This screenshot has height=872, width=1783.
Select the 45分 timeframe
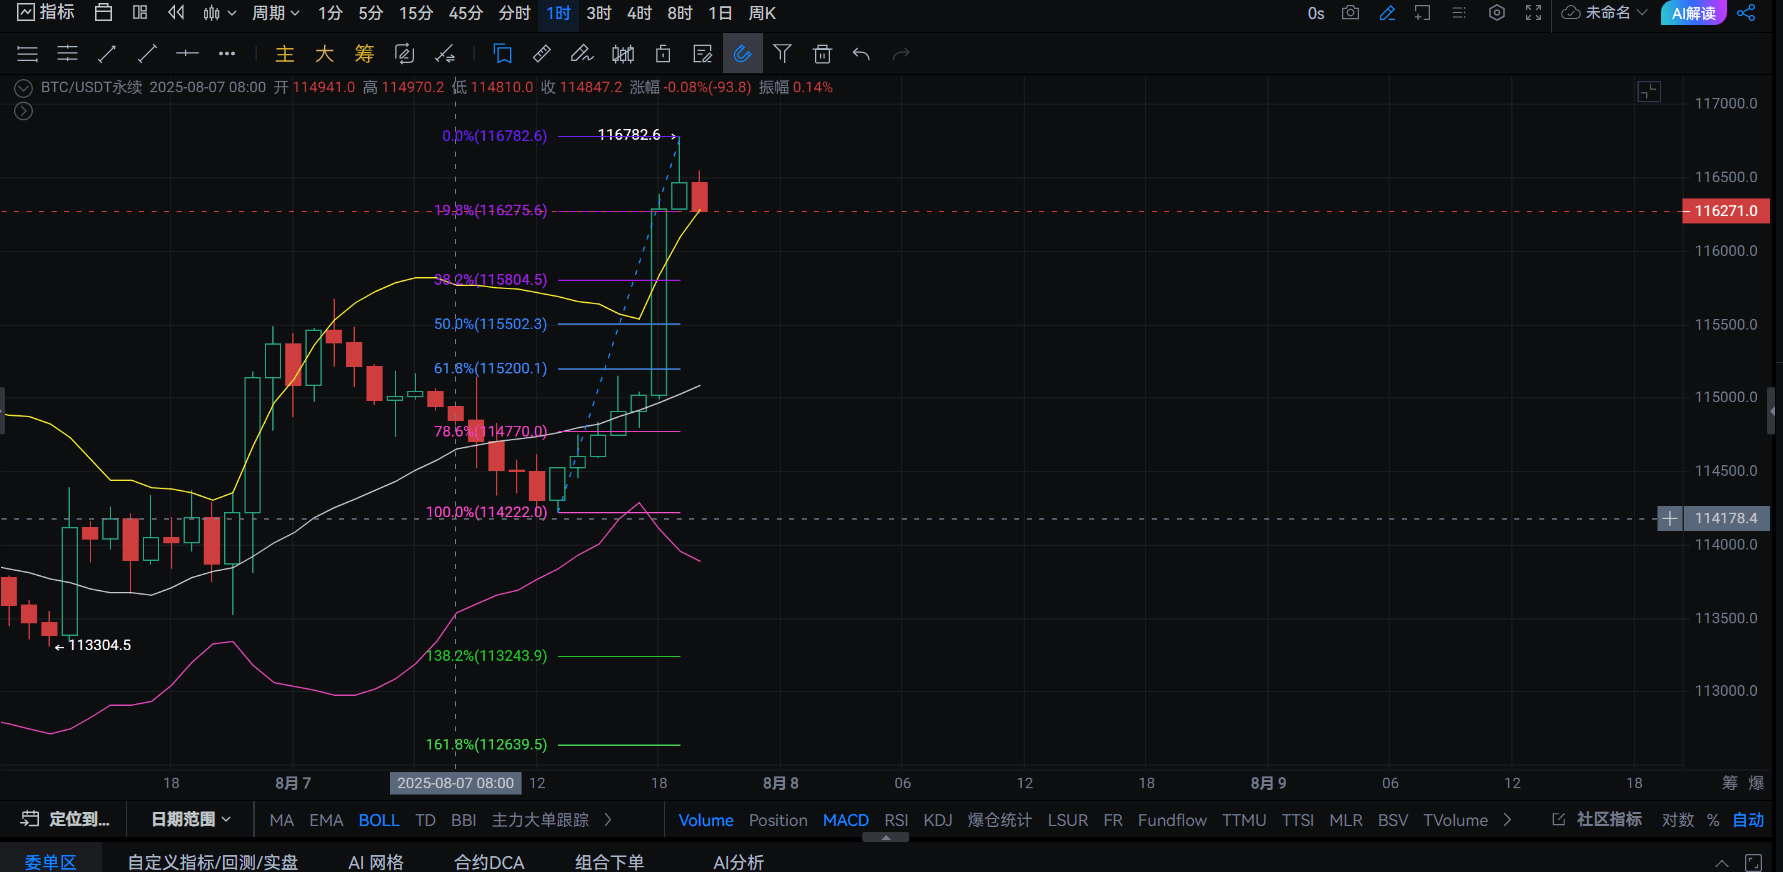(x=465, y=13)
